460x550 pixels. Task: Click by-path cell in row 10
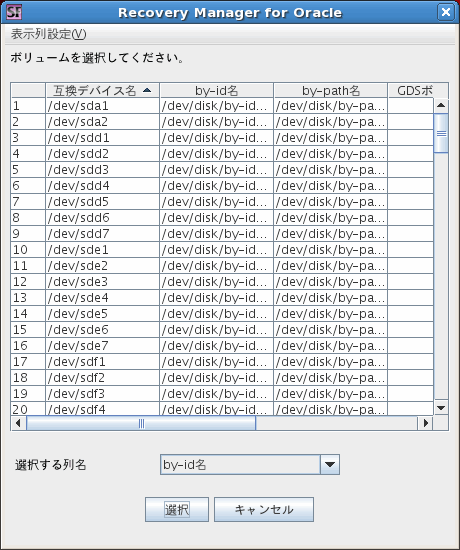(x=331, y=250)
